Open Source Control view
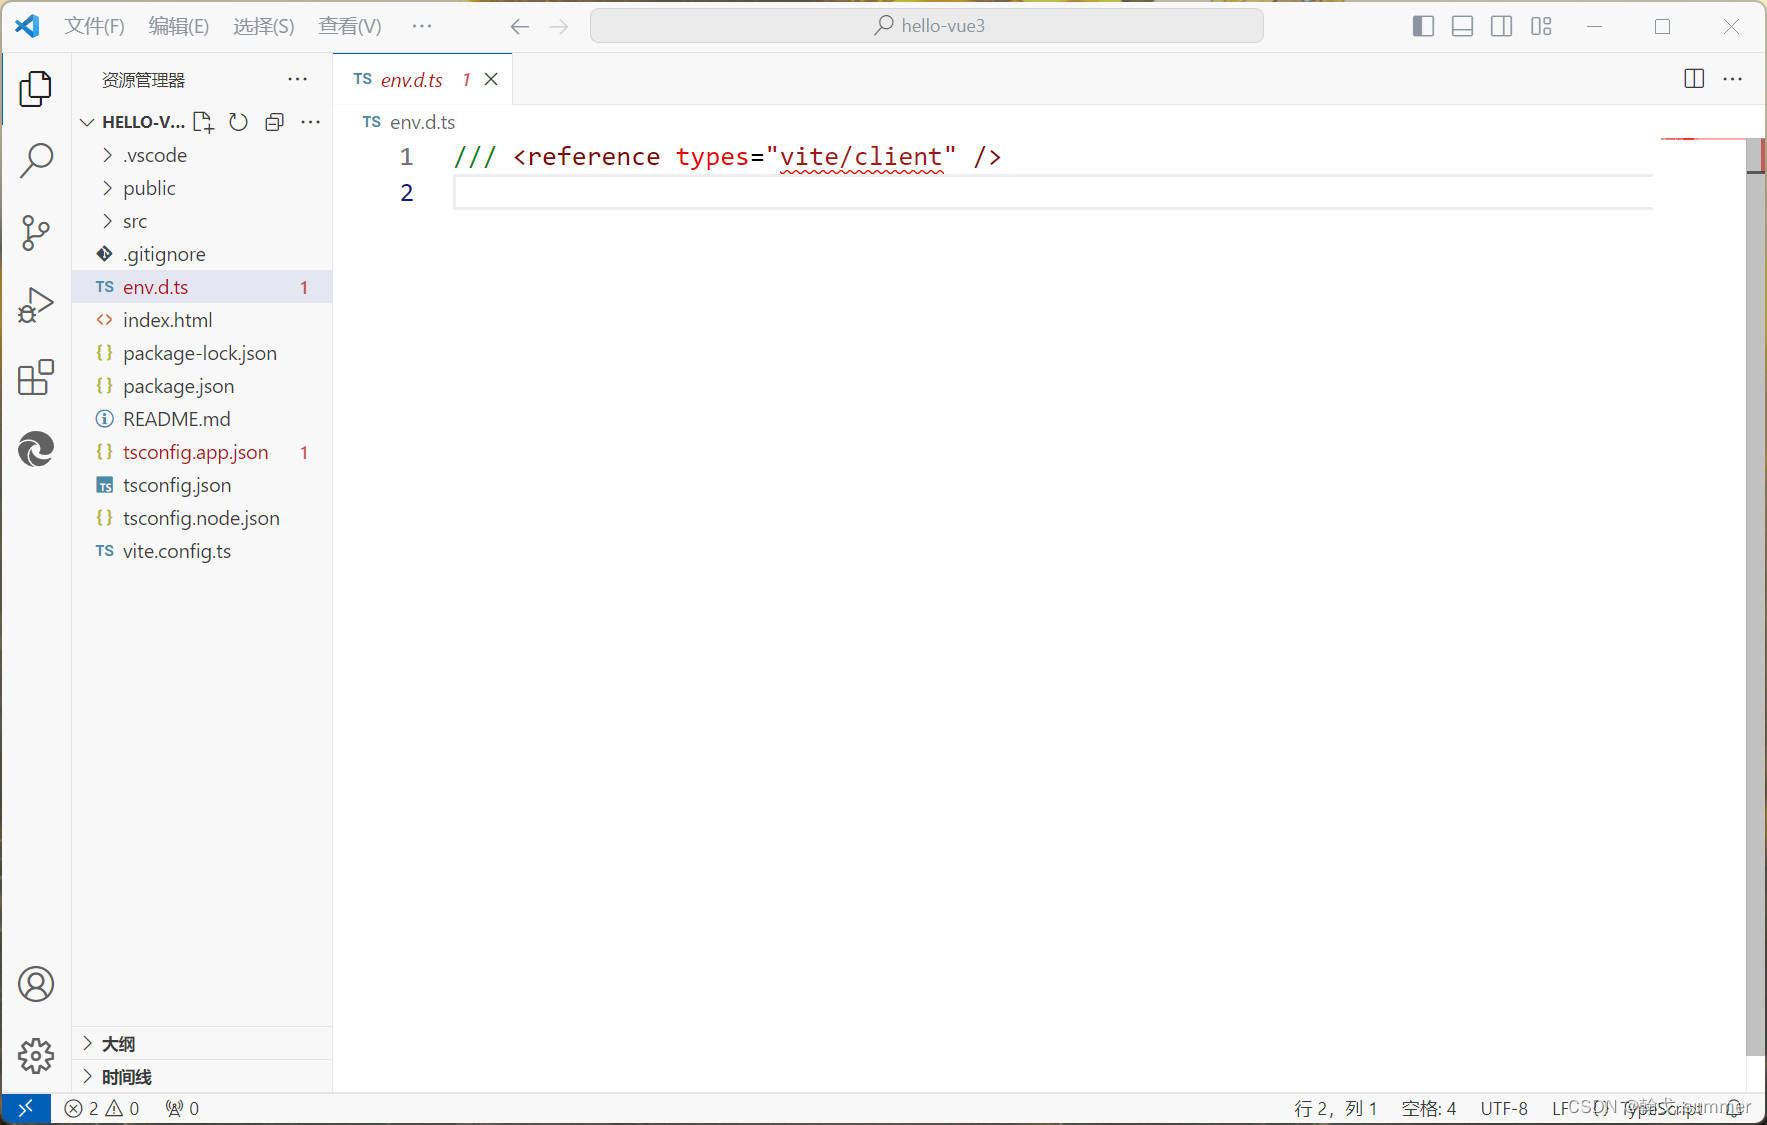The image size is (1767, 1125). pos(36,233)
